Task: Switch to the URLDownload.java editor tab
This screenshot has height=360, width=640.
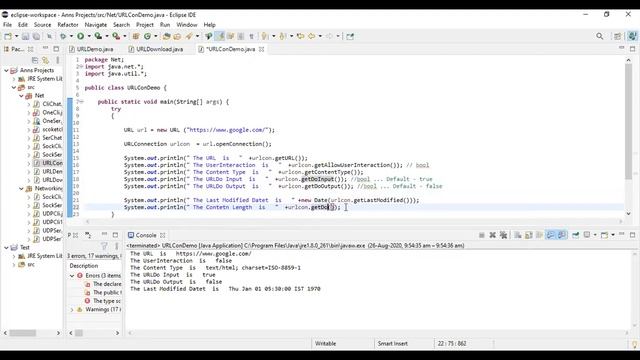Action: click(156, 49)
